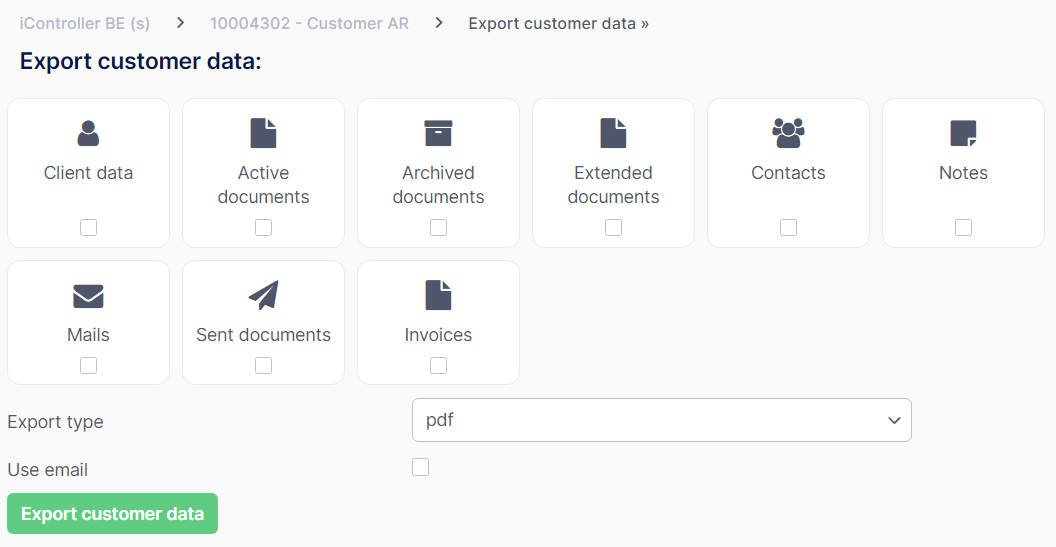Click the Client data person icon
This screenshot has height=547, width=1056.
(x=88, y=133)
